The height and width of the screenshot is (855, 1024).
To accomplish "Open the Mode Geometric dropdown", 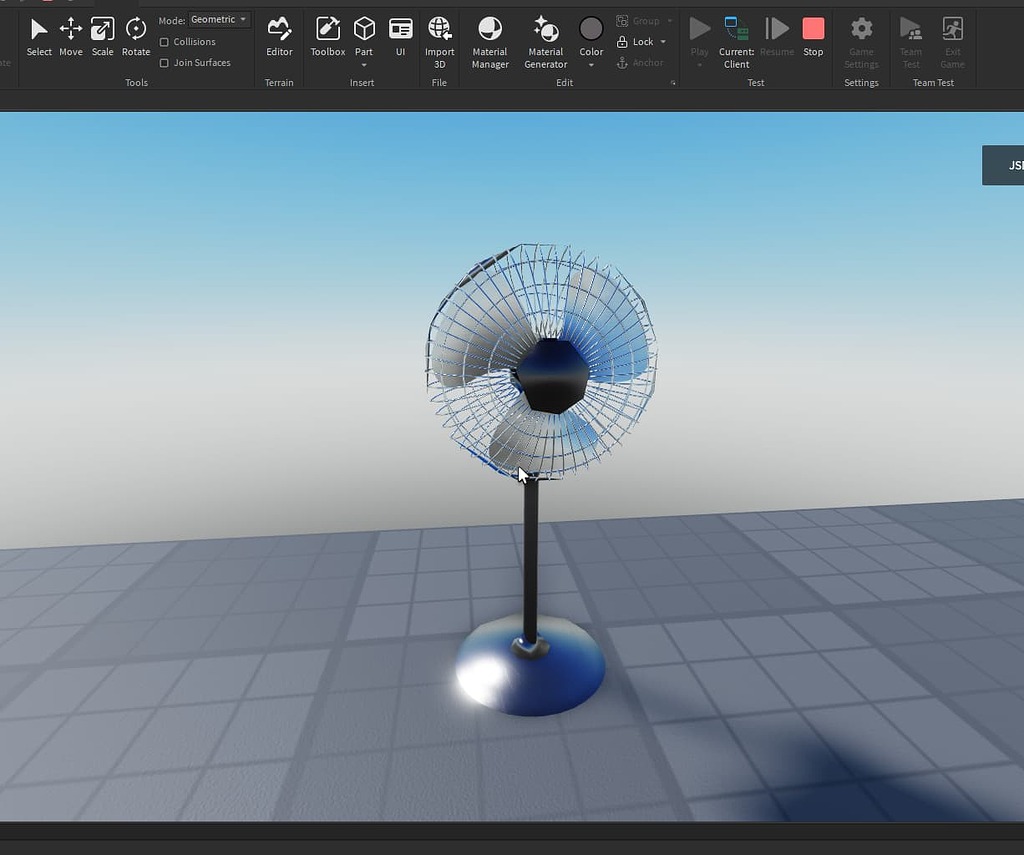I will 218,19.
